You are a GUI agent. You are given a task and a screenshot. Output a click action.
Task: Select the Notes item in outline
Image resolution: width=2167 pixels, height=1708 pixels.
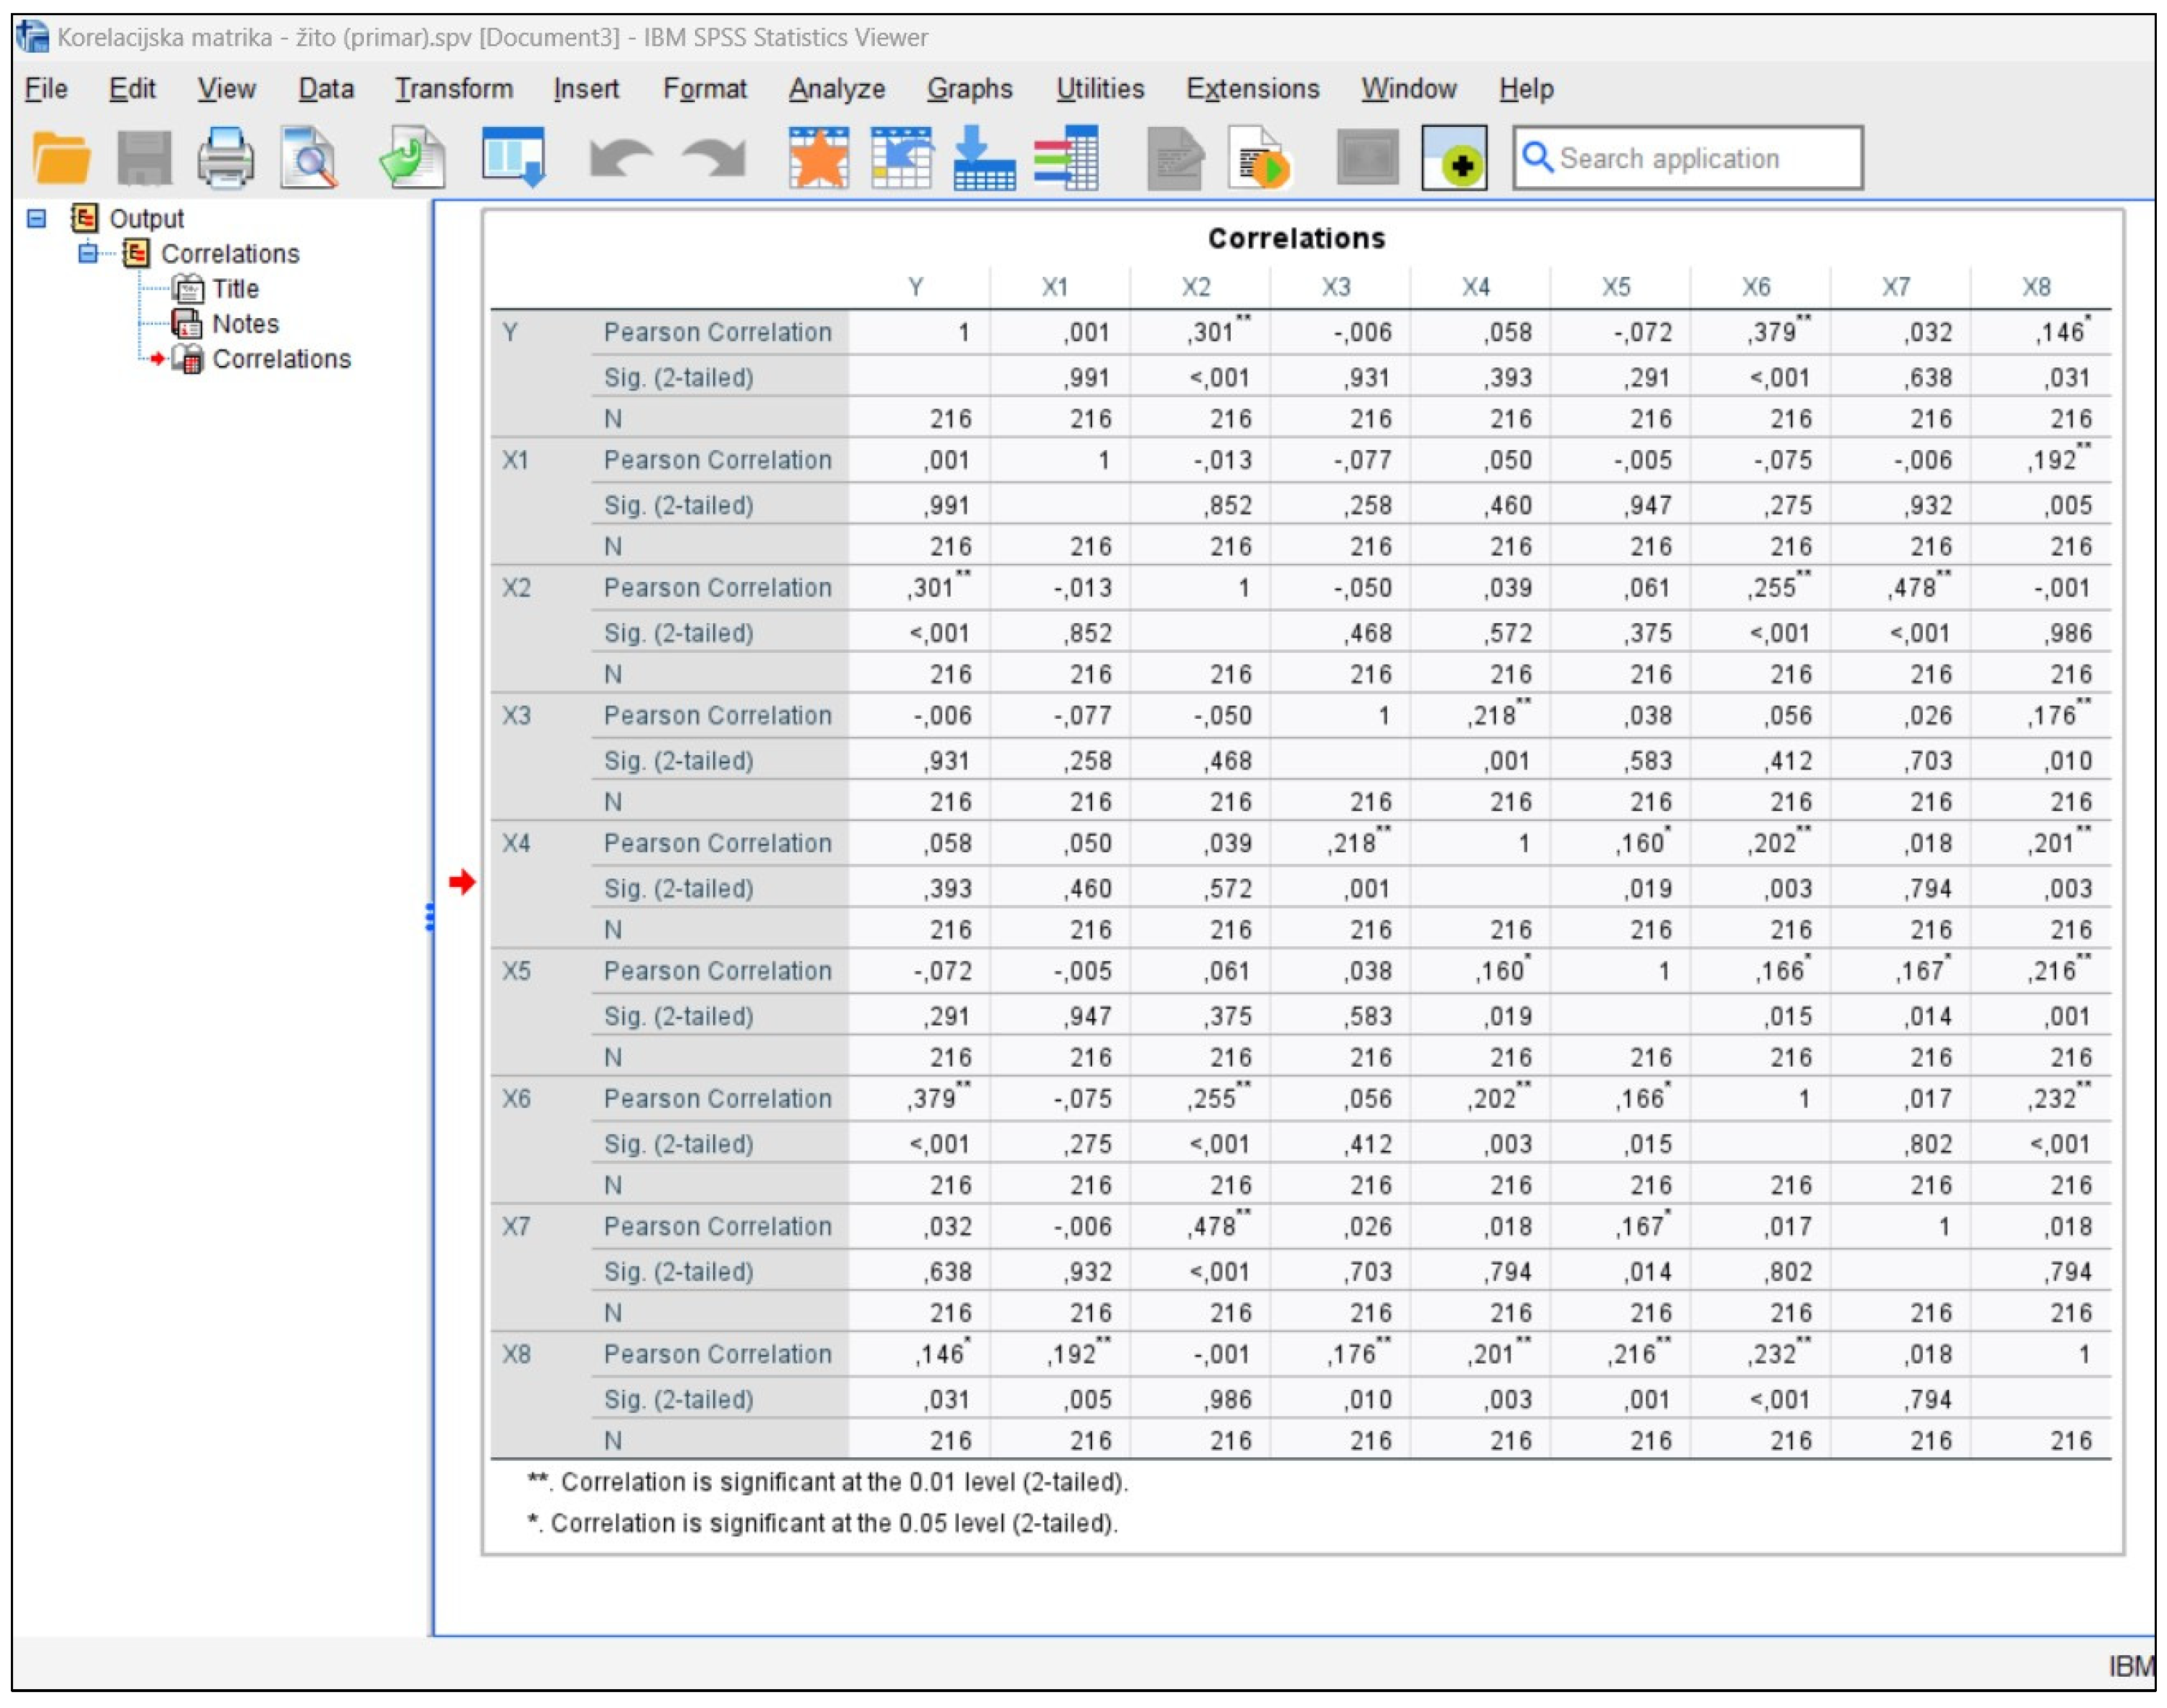(245, 324)
